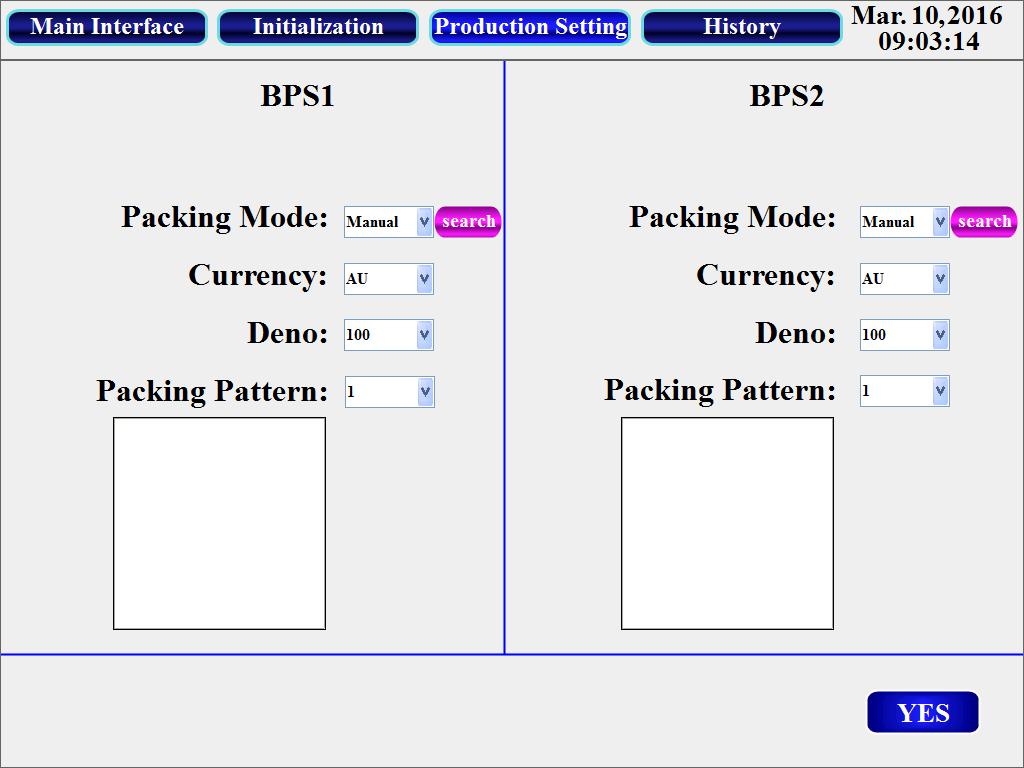Select the Production Setting tab
Image resolution: width=1024 pixels, height=768 pixels.
(x=530, y=27)
